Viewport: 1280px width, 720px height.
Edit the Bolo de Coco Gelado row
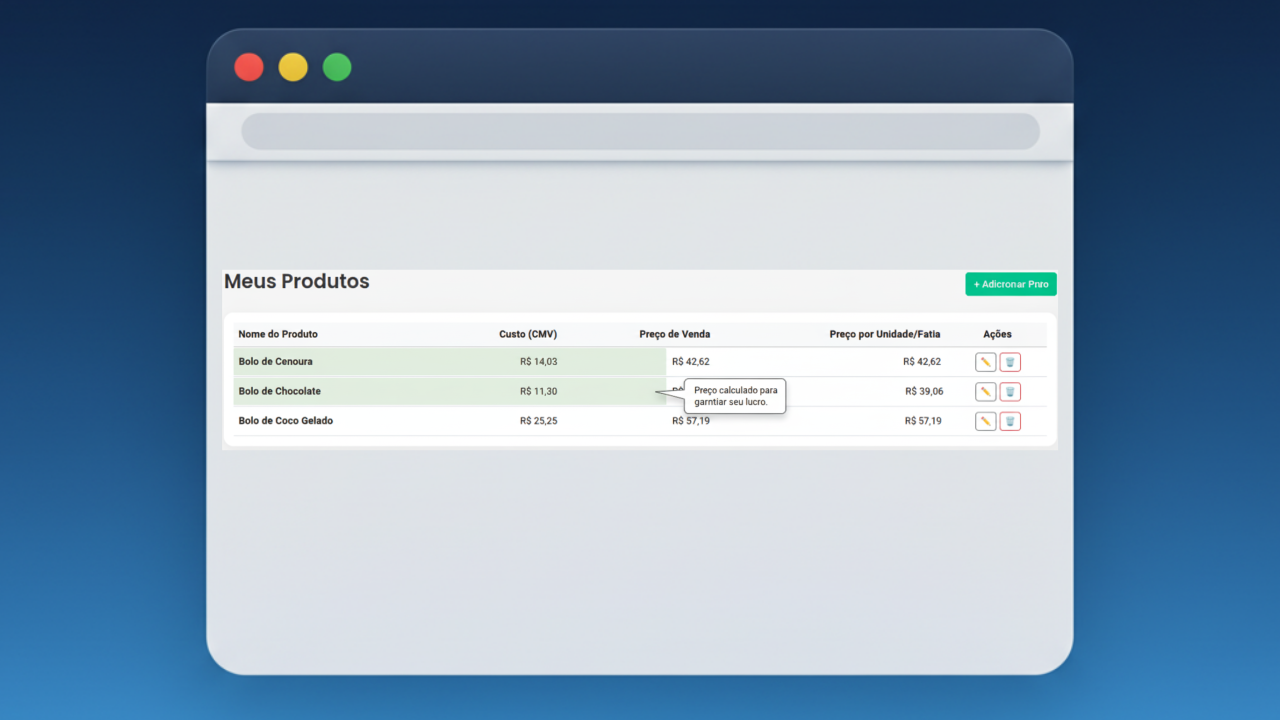pyautogui.click(x=985, y=422)
